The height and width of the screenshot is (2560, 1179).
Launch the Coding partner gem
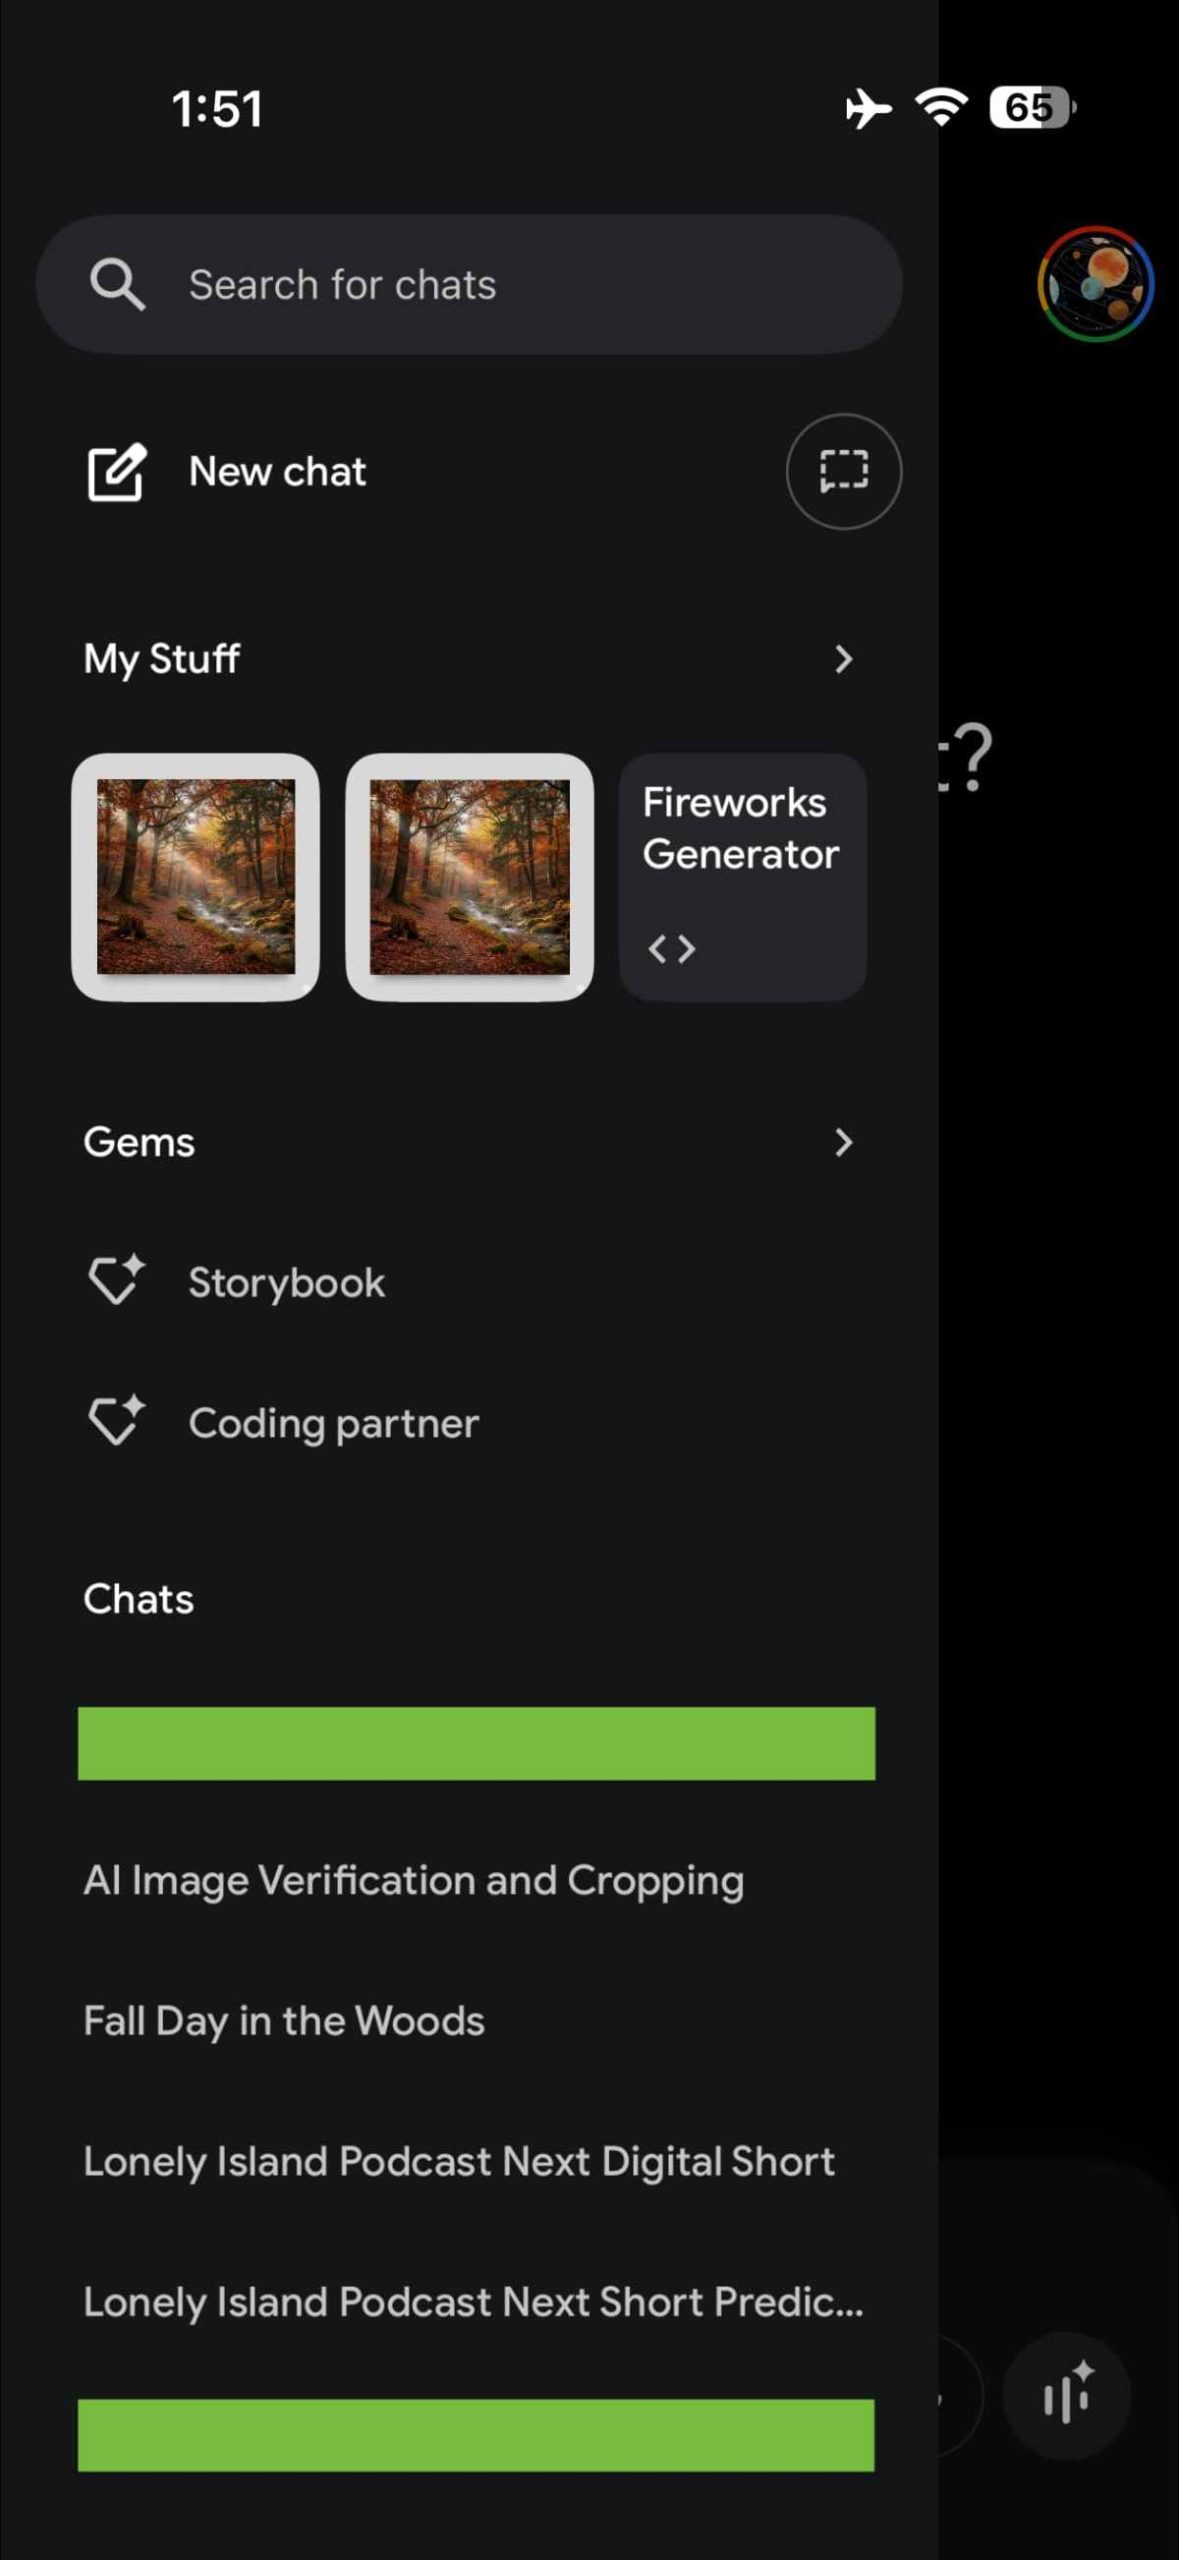pyautogui.click(x=333, y=1423)
